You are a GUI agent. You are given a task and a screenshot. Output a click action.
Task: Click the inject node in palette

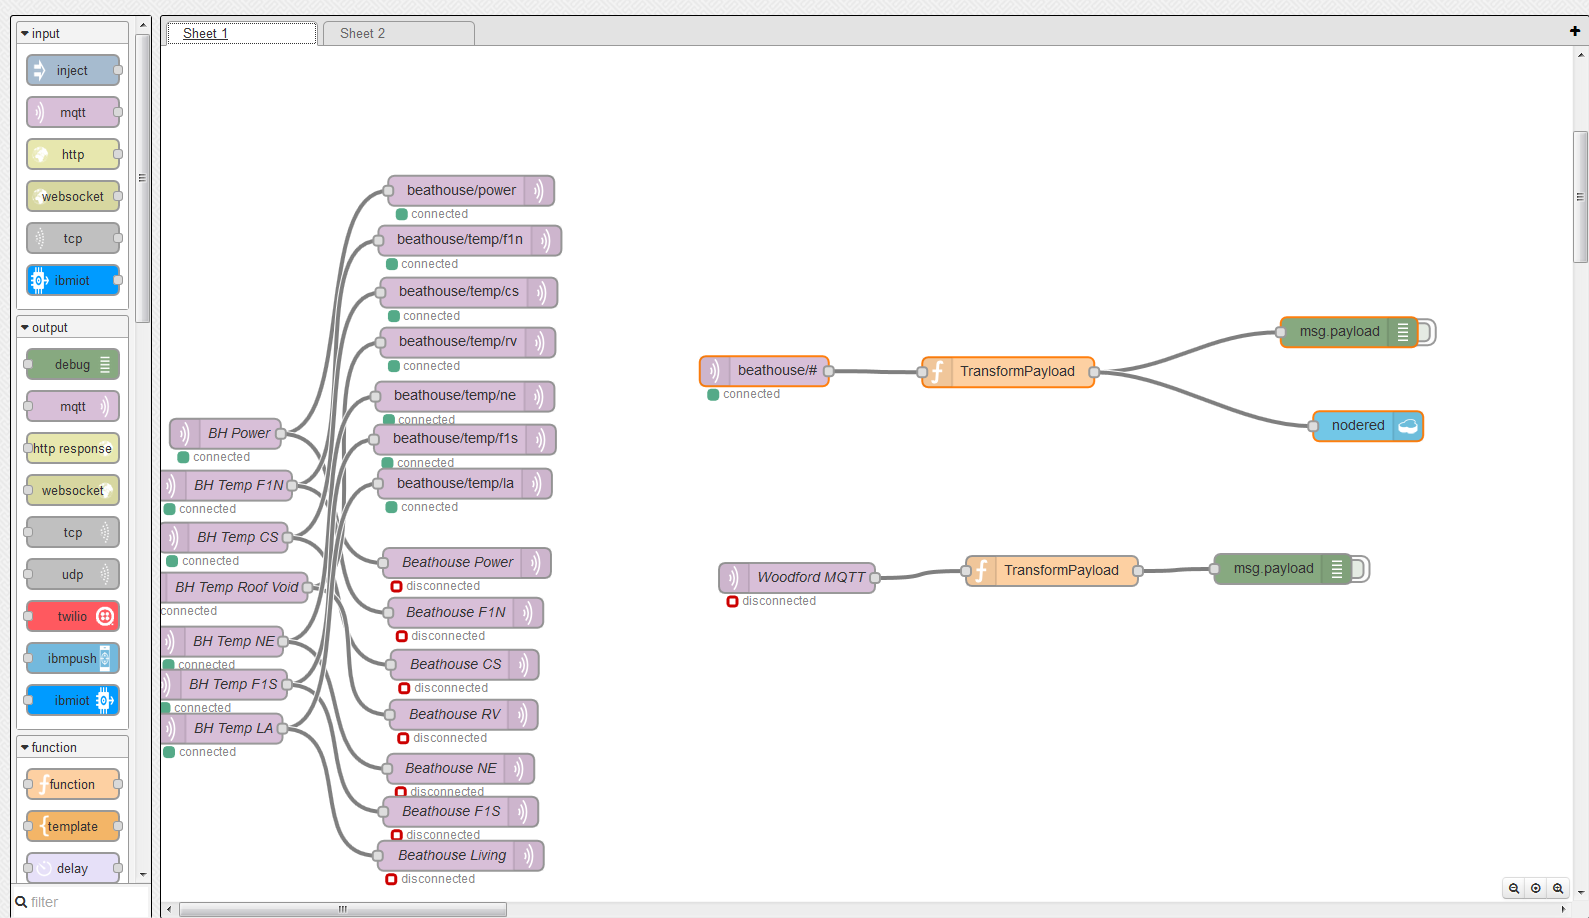coord(73,70)
